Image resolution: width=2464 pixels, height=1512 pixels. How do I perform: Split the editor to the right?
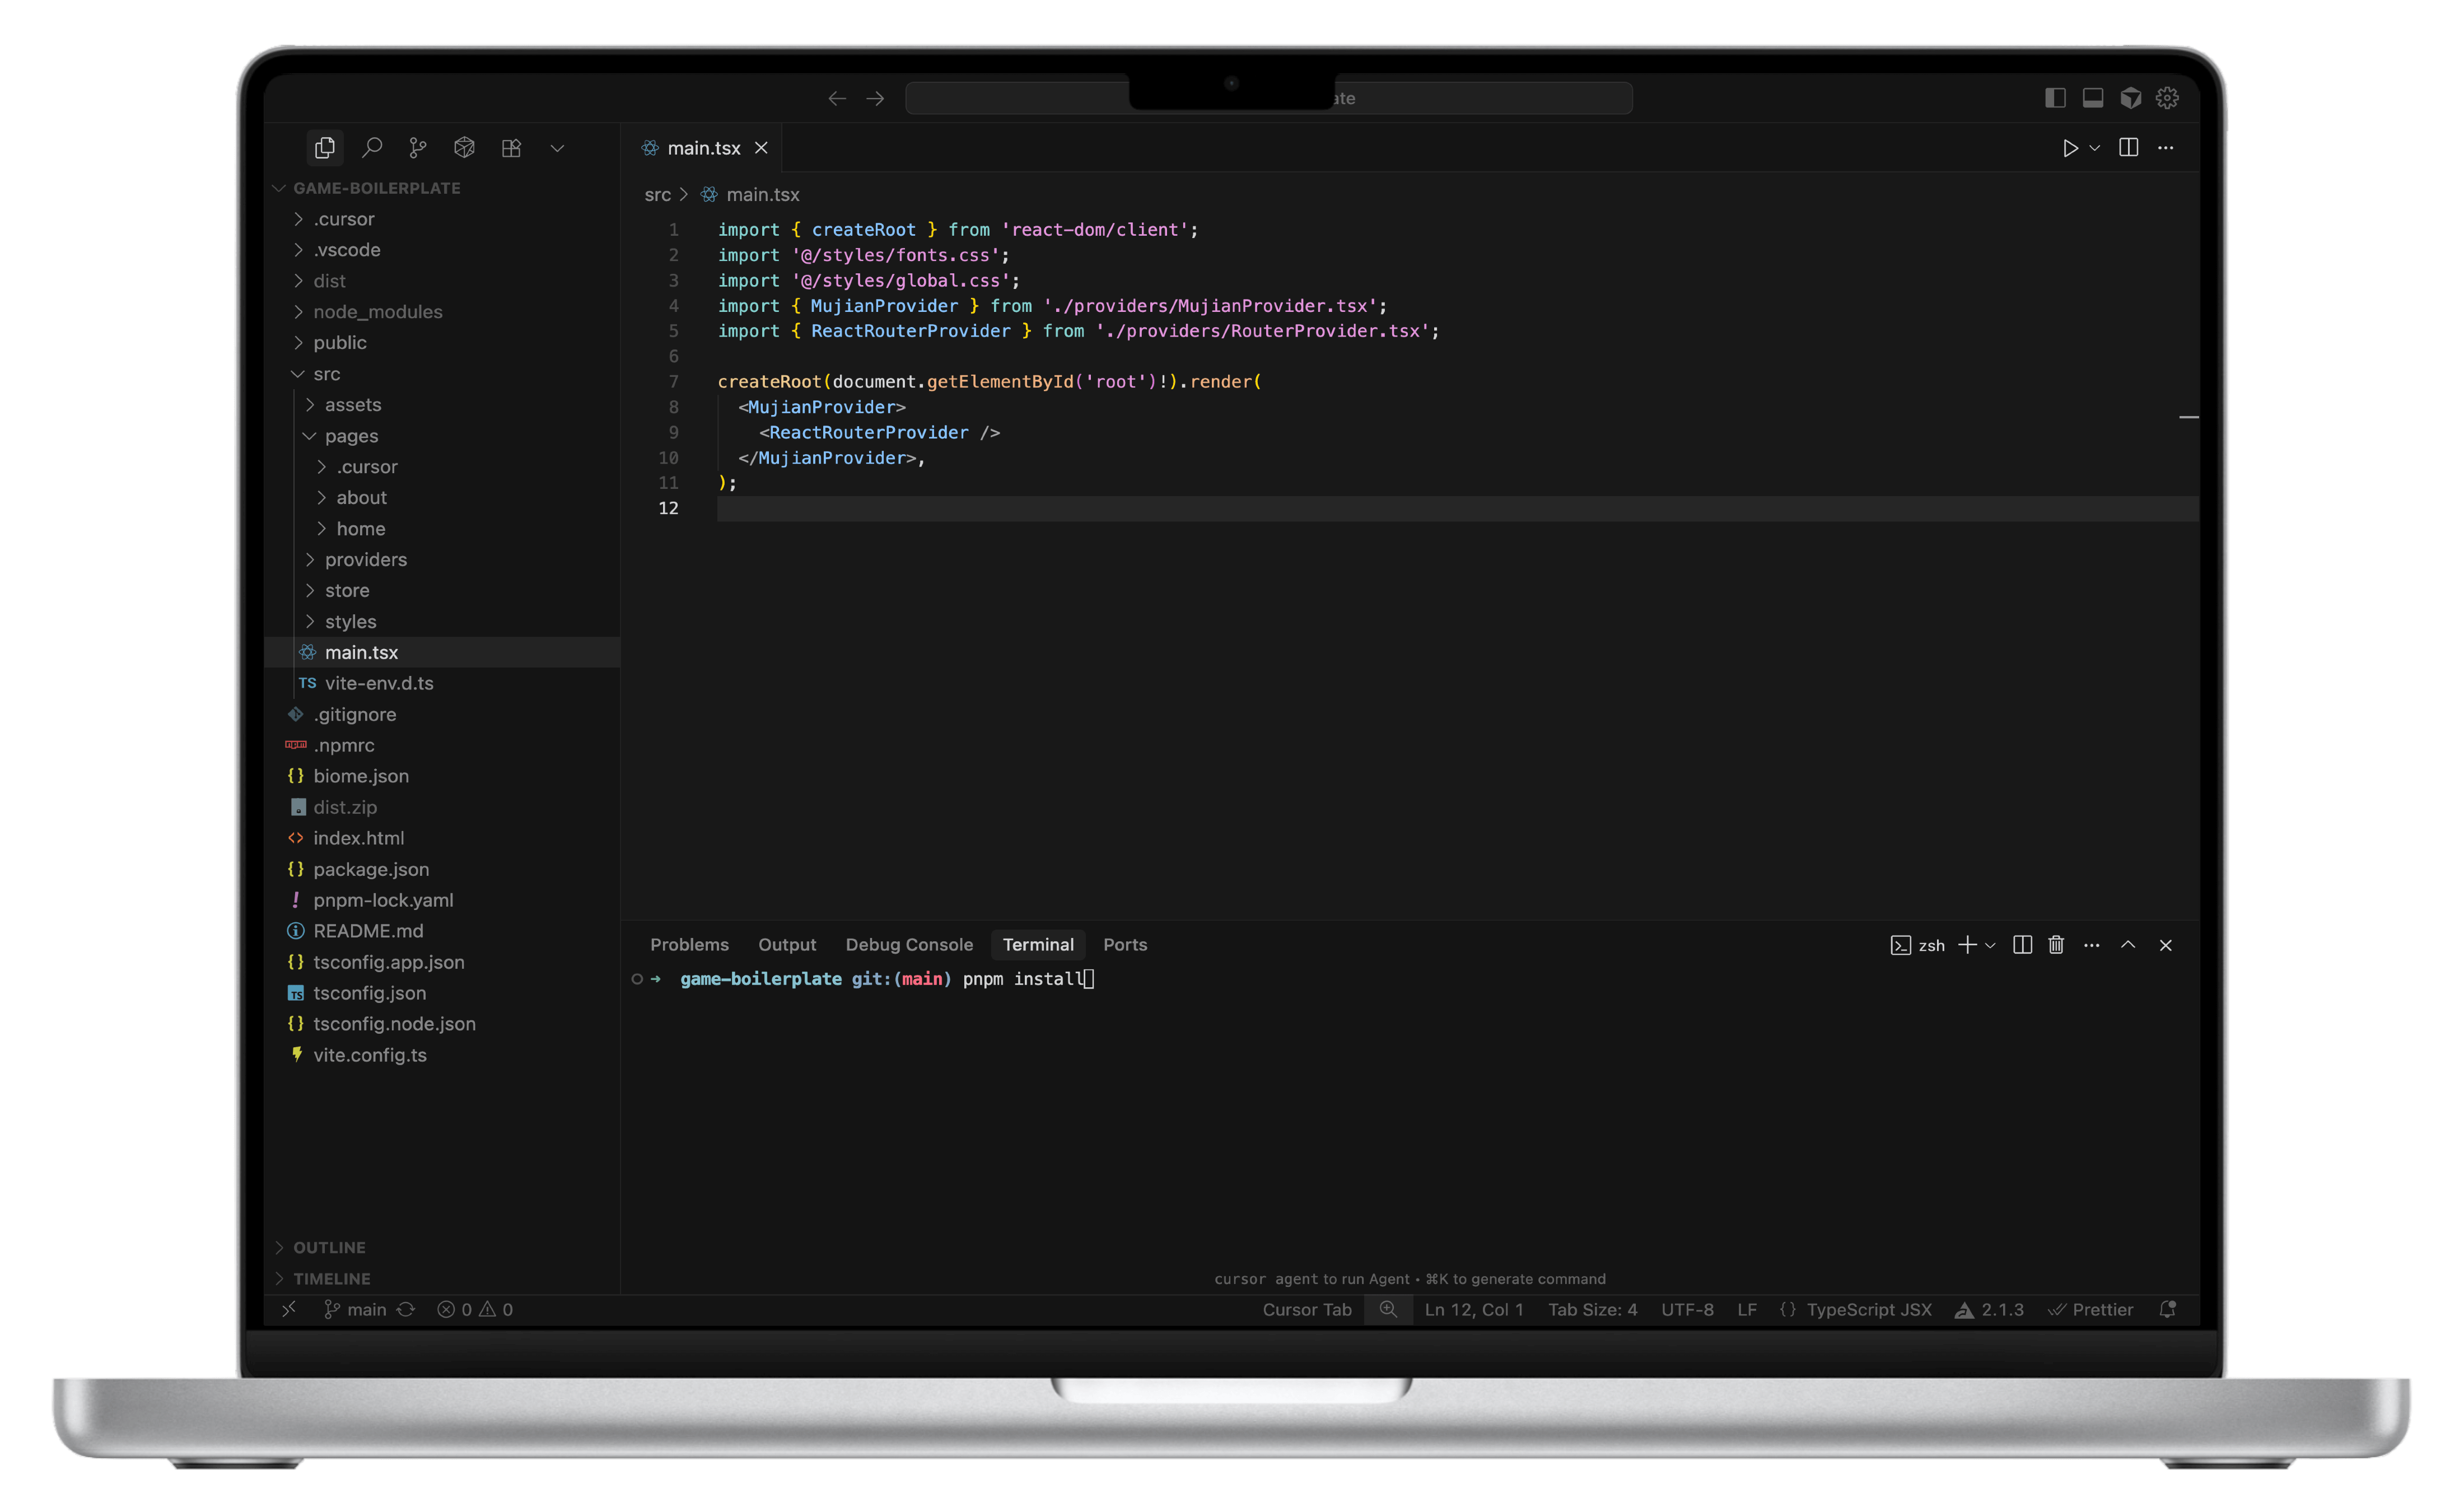(x=2128, y=148)
